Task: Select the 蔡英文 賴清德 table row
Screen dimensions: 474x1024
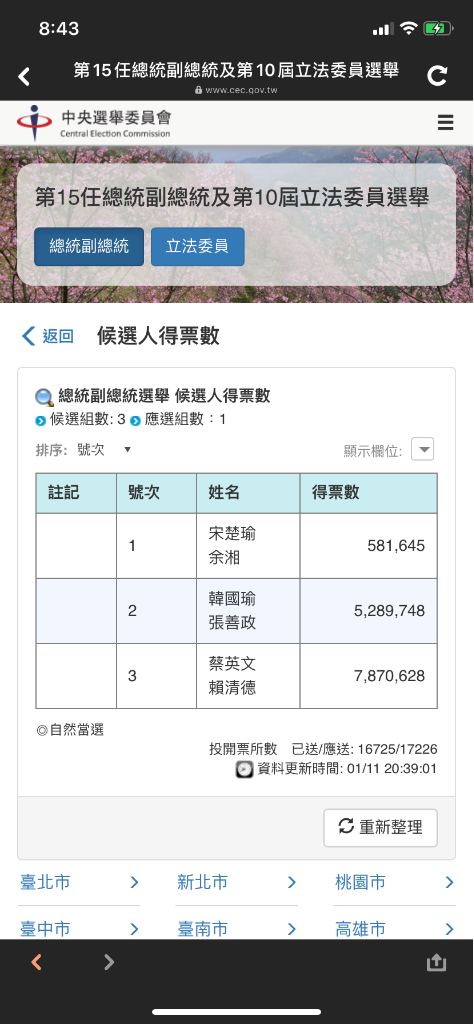Action: click(x=236, y=676)
